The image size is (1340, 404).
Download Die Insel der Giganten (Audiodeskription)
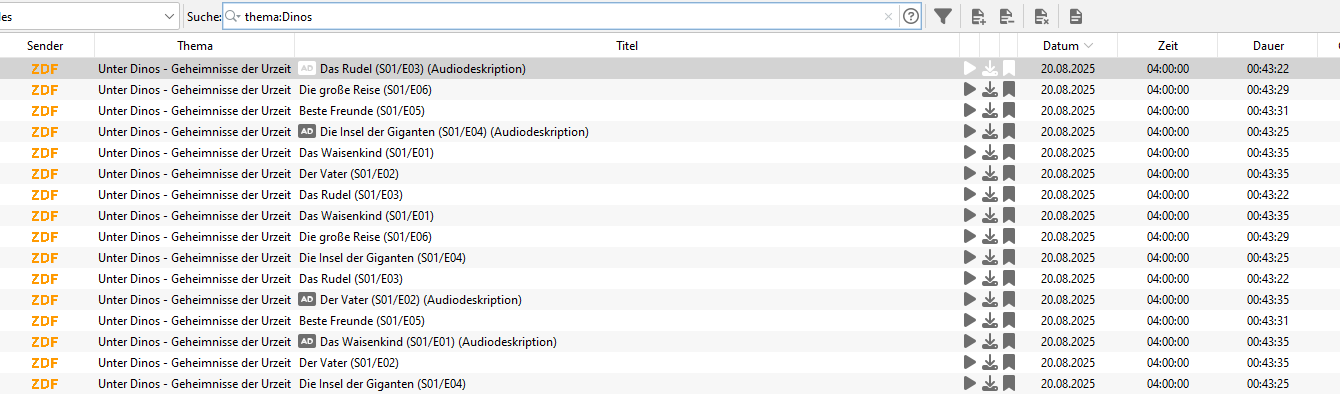(x=989, y=131)
